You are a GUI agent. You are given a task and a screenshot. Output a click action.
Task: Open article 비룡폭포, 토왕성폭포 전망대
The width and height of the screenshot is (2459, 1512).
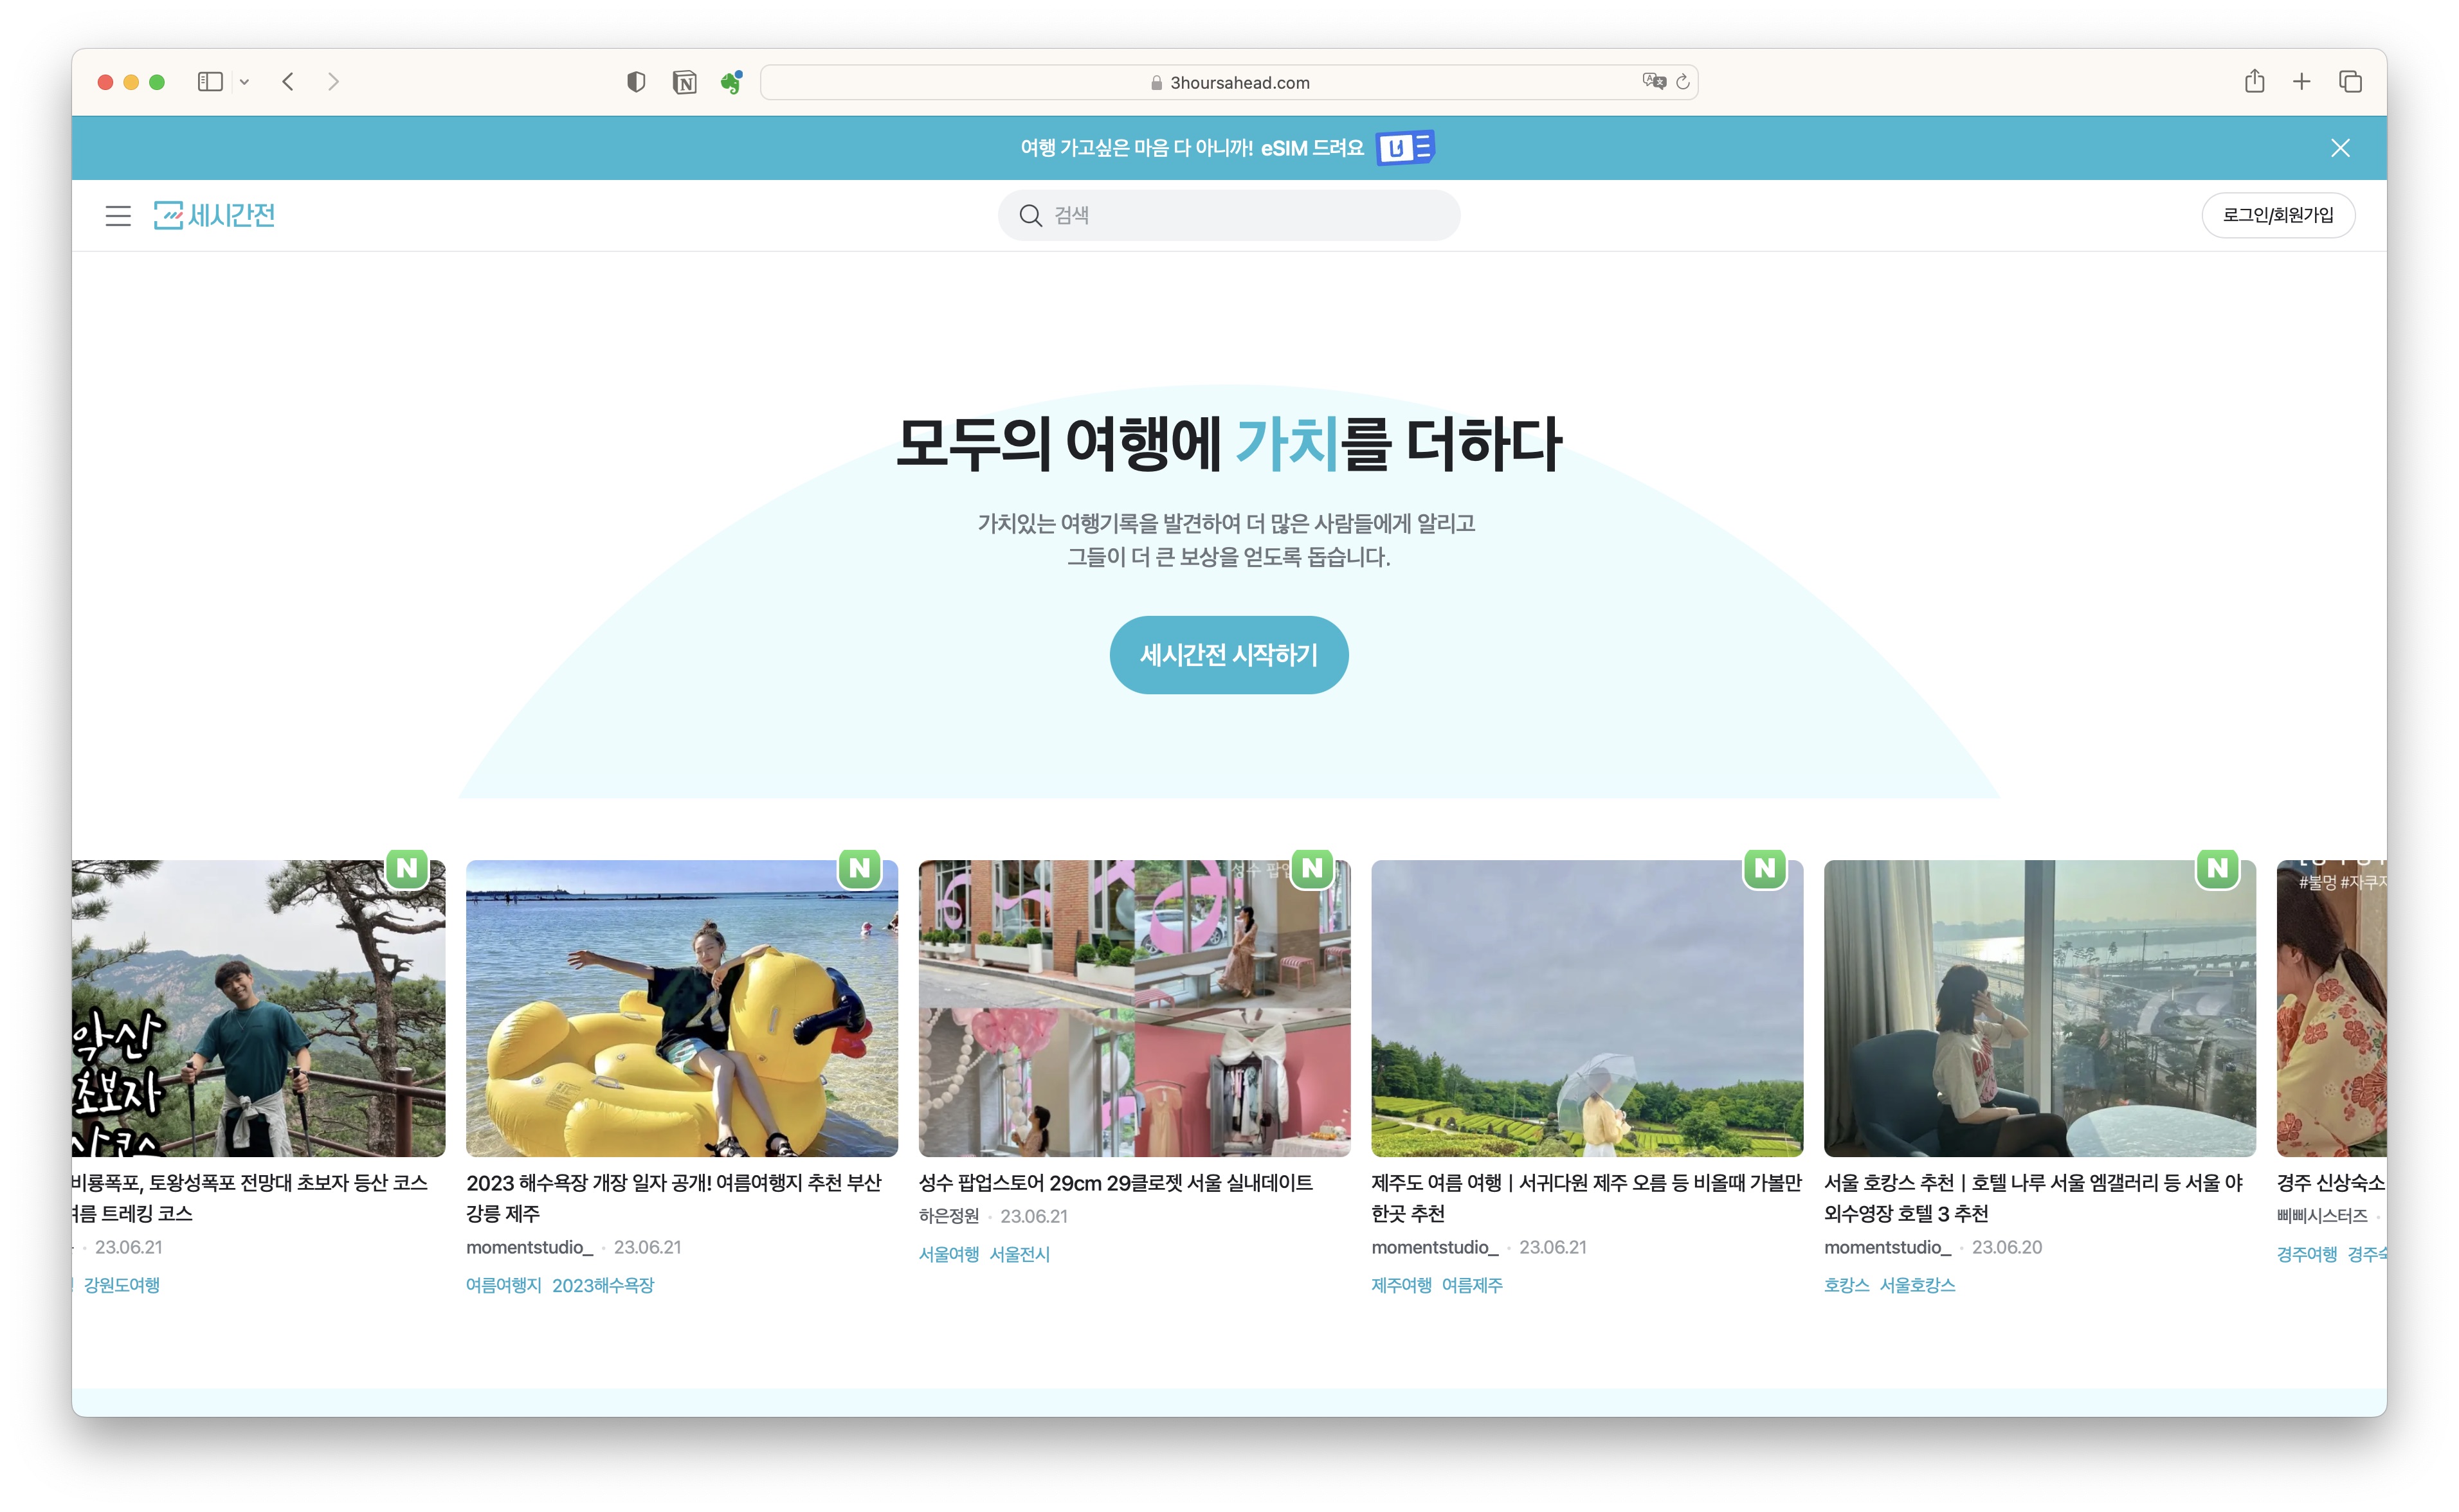point(250,1198)
